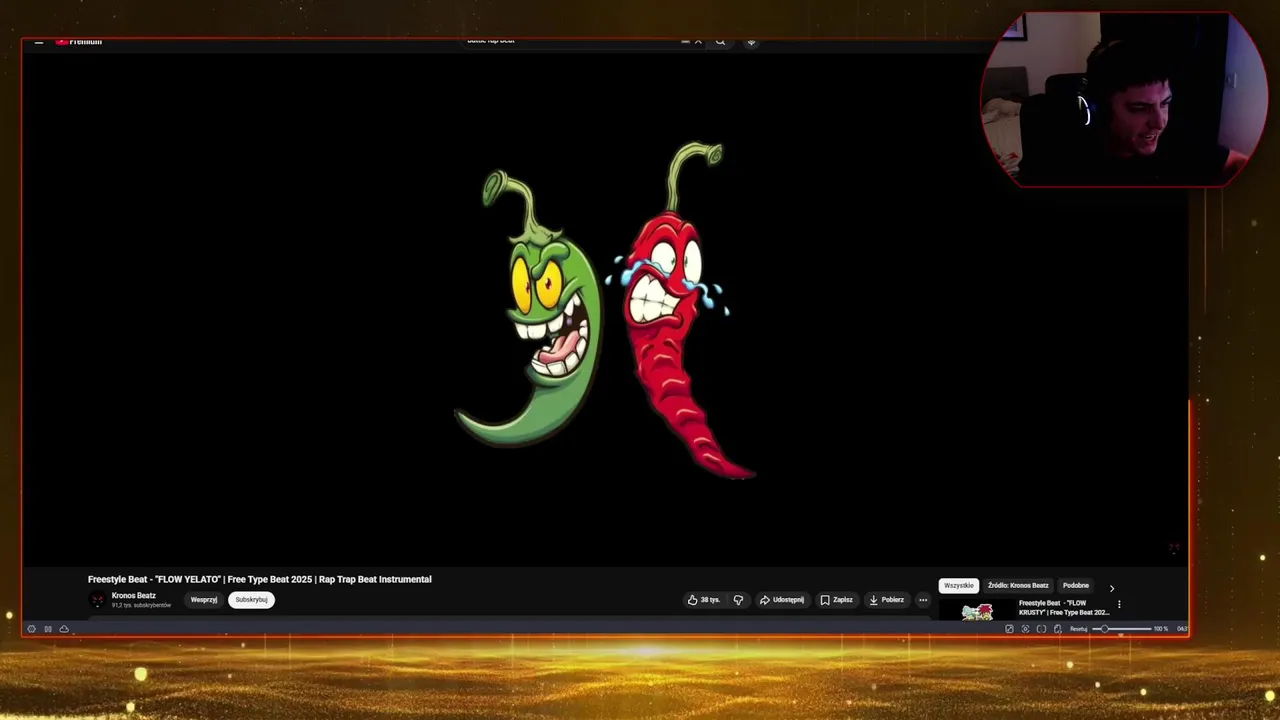Click the Resetuj zoom button
The width and height of the screenshot is (1280, 720).
1078,629
